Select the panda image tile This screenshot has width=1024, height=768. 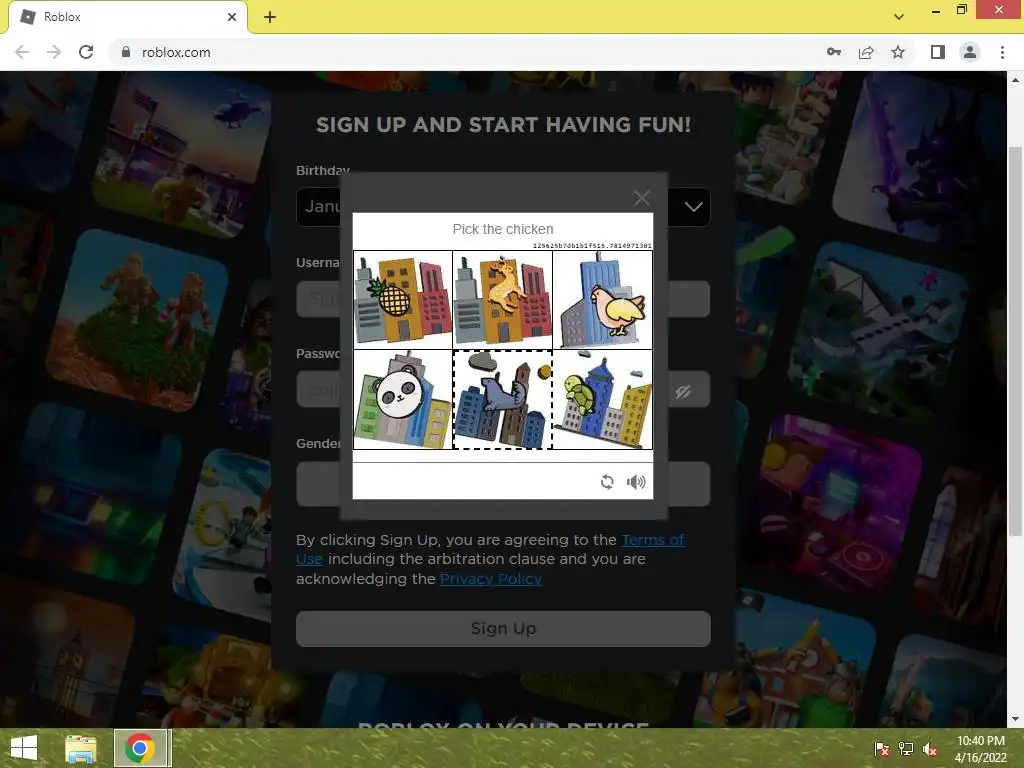[403, 399]
